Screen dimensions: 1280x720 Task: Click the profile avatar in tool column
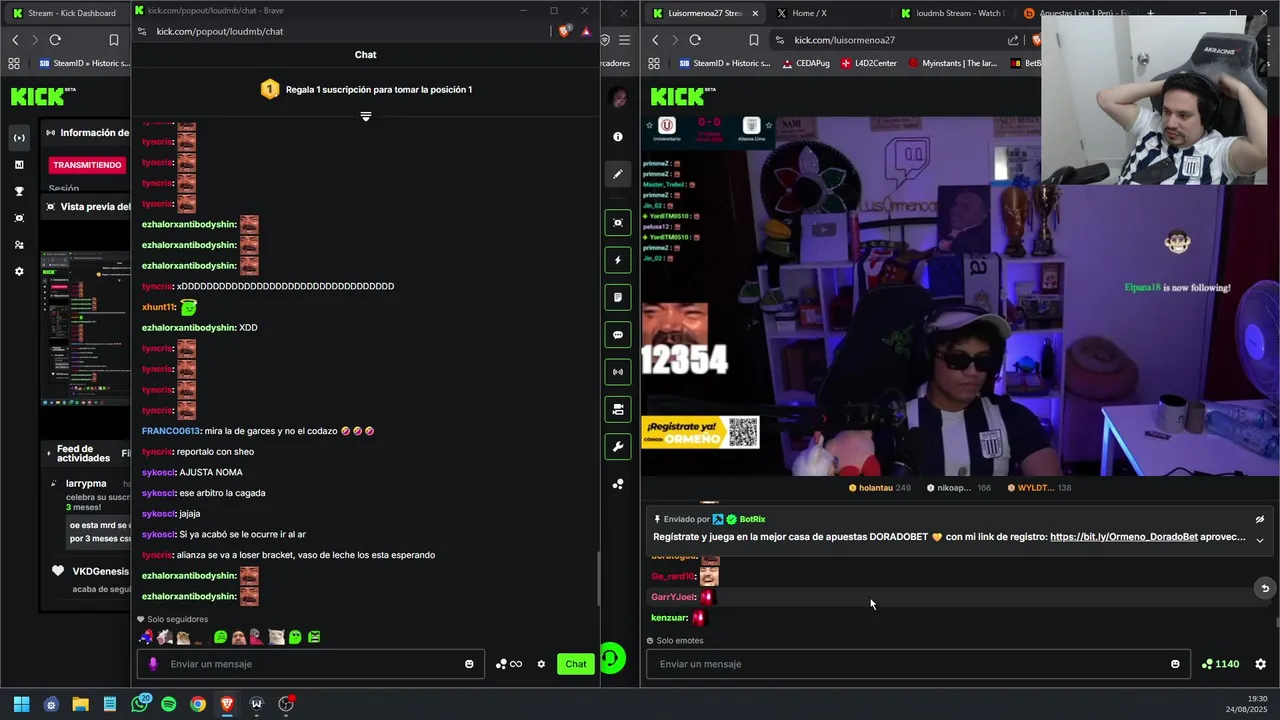click(618, 97)
